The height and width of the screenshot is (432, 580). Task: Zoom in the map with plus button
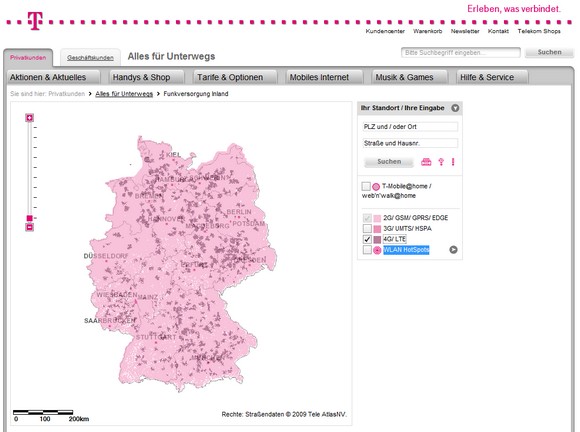pyautogui.click(x=30, y=118)
